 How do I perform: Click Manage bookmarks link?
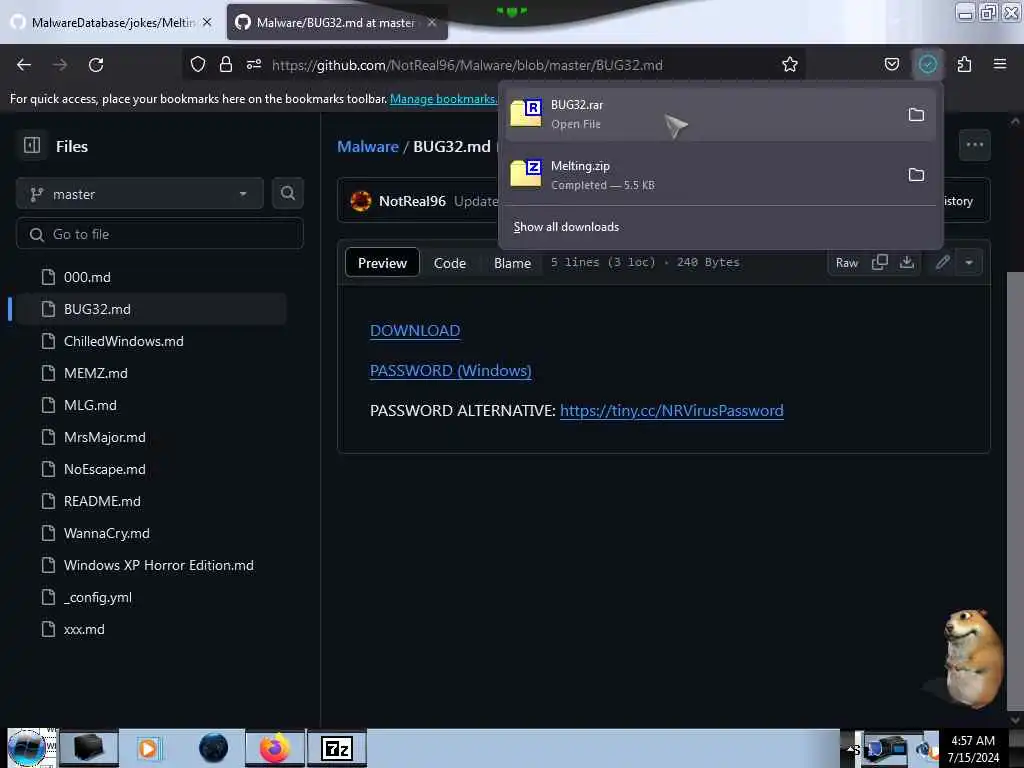coord(443,99)
